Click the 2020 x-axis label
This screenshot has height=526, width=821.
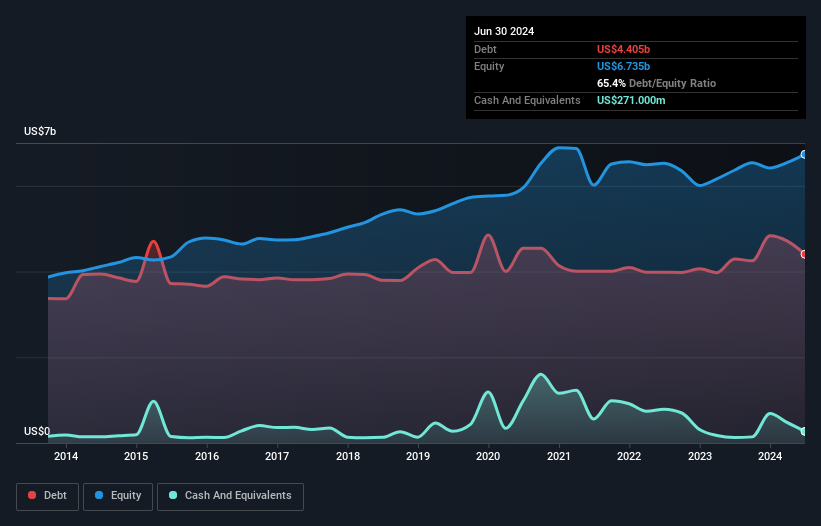[x=488, y=456]
